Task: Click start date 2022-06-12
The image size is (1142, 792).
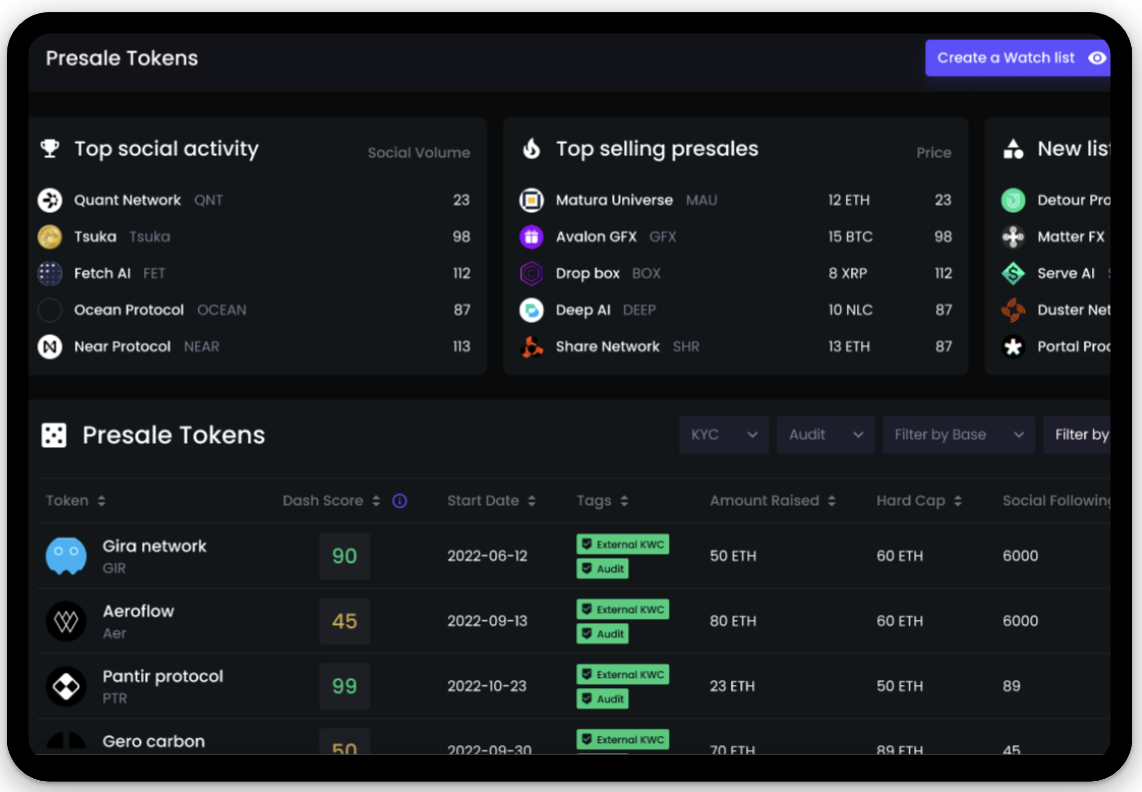Action: [487, 556]
